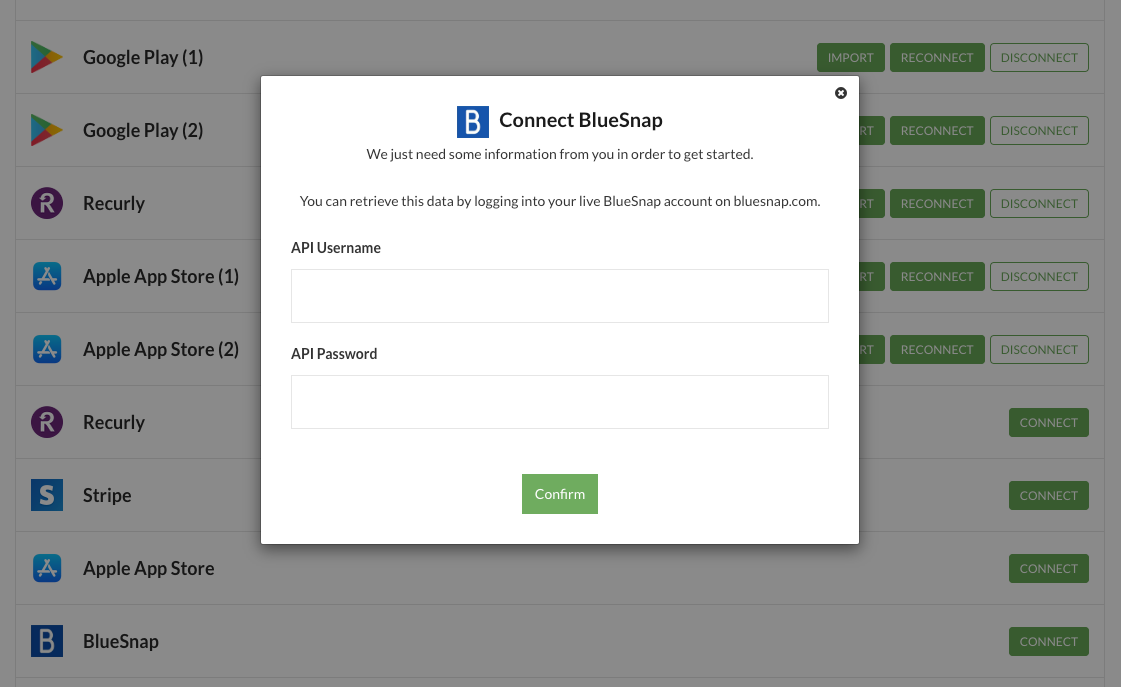Connect the unnumbered Apple App Store
Image resolution: width=1121 pixels, height=687 pixels.
tap(1049, 568)
